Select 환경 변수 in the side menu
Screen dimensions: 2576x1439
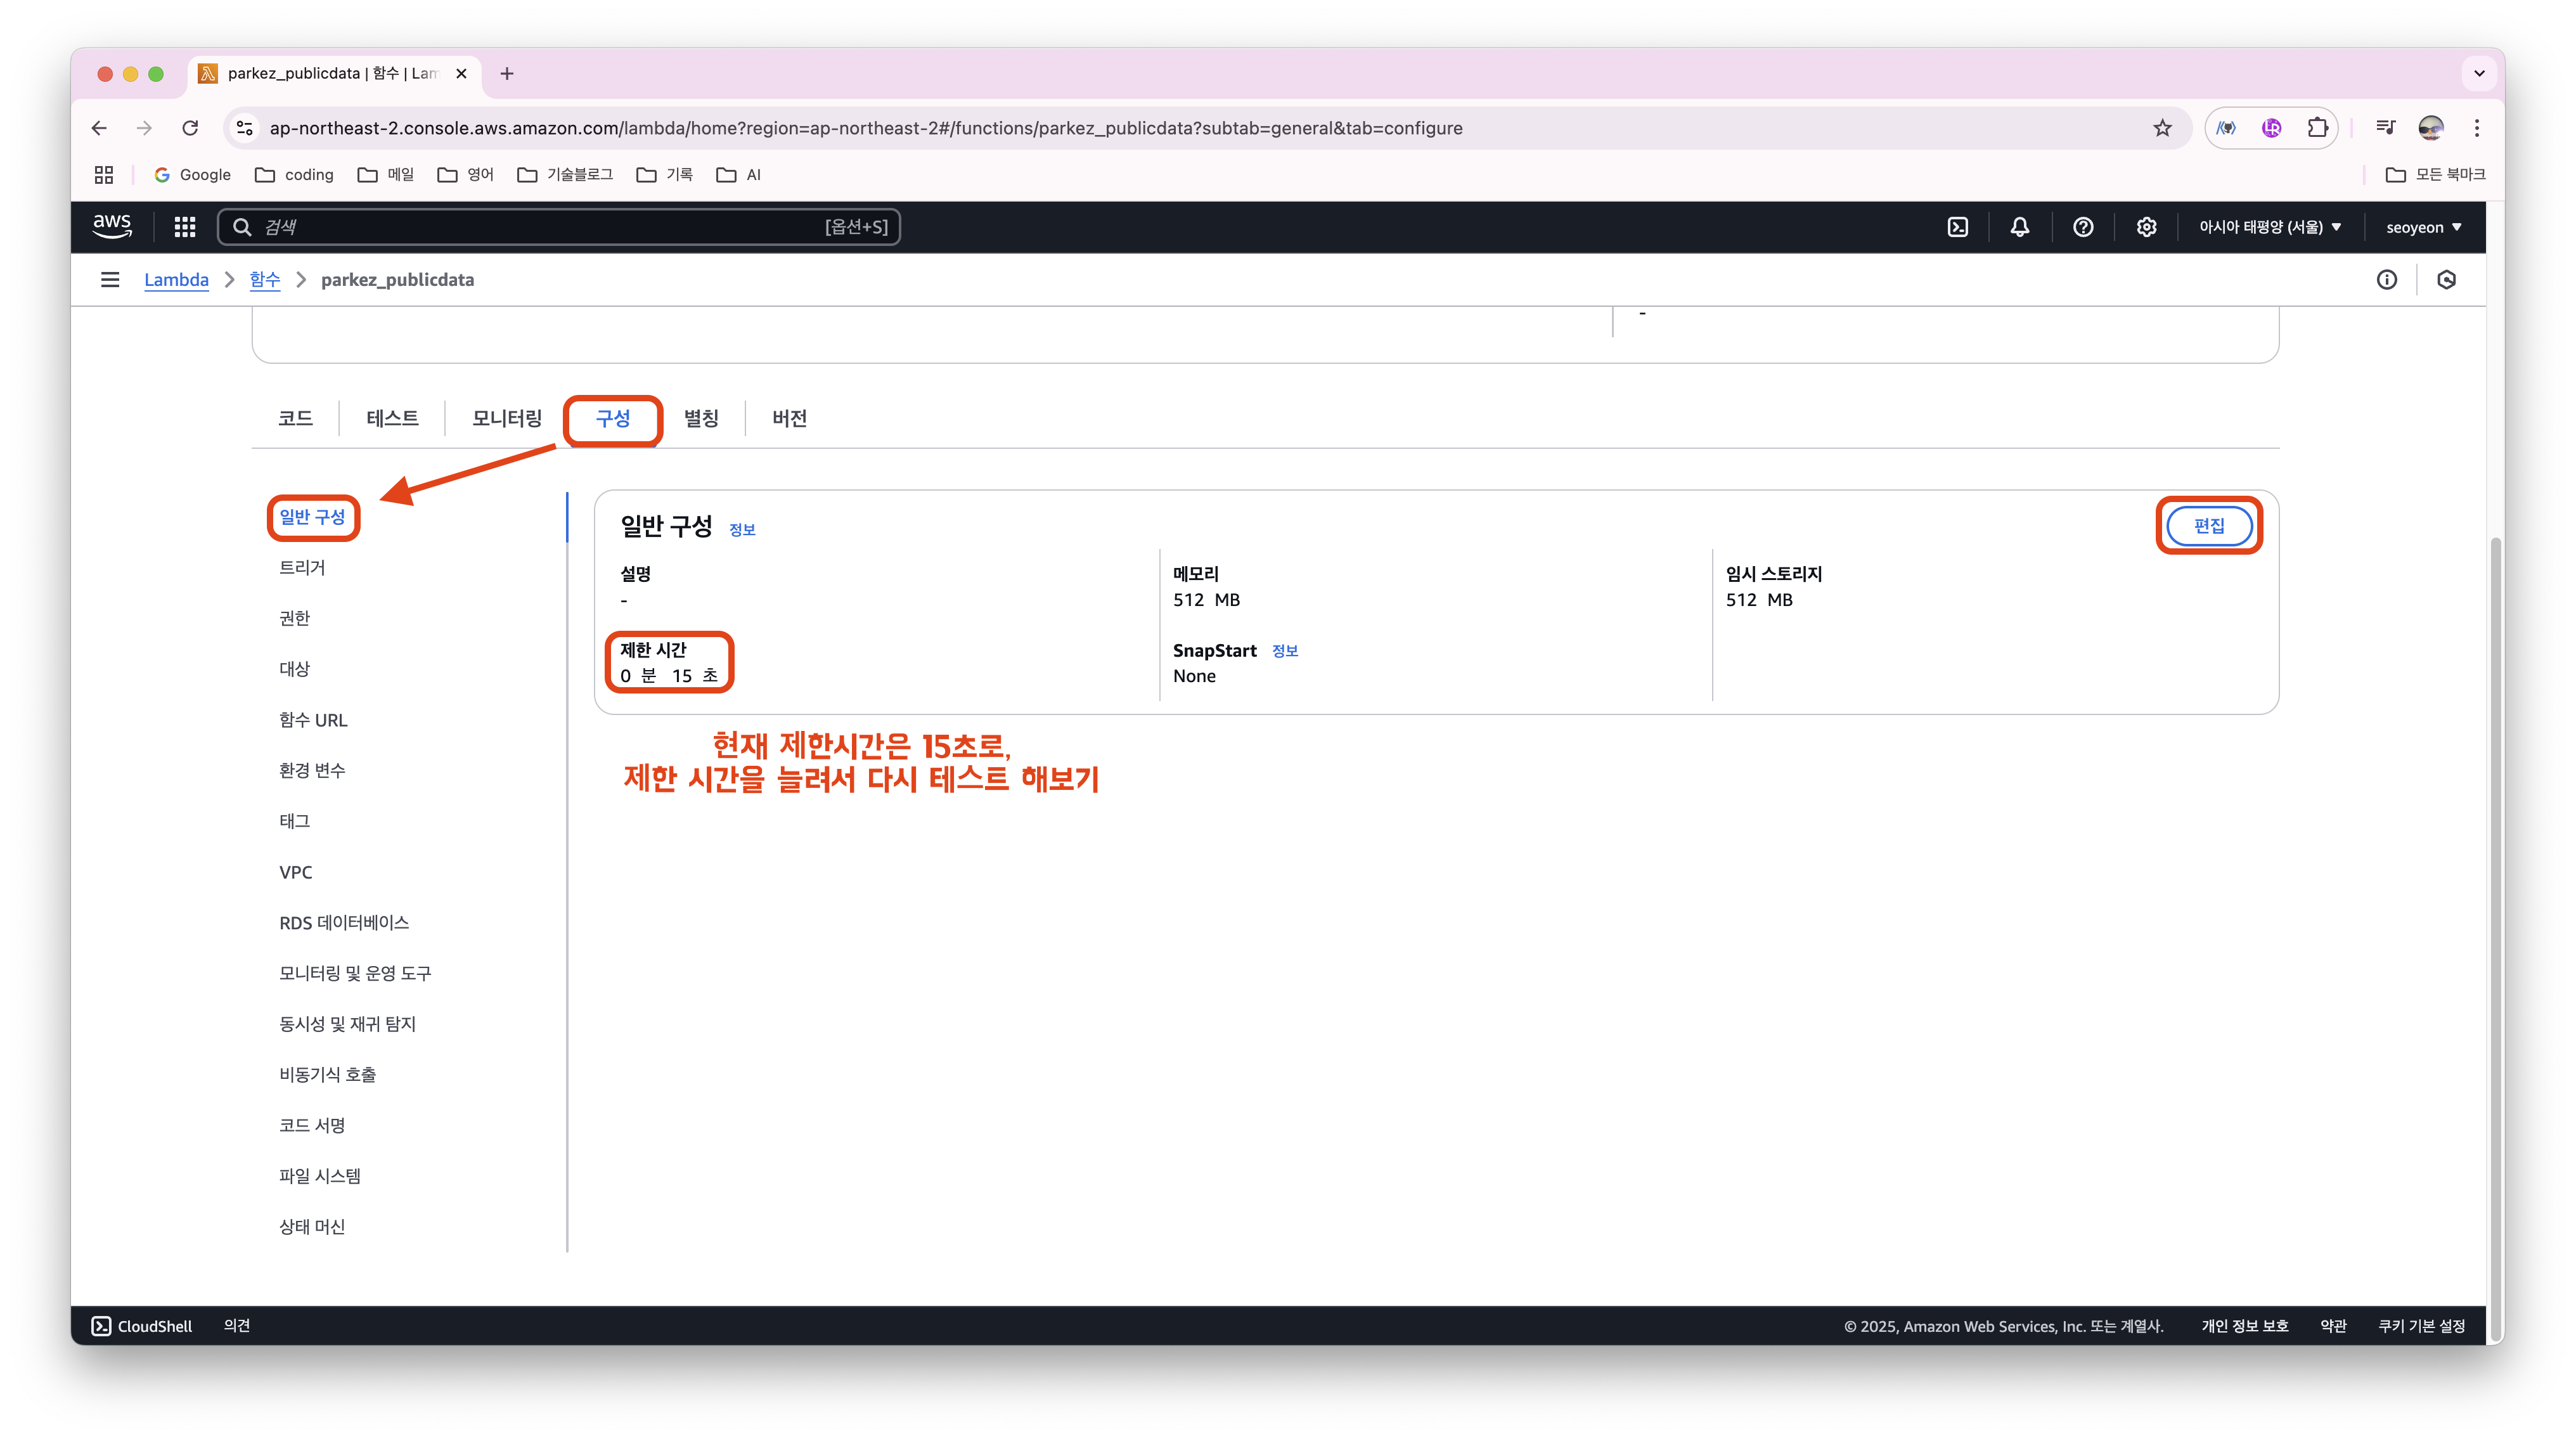click(312, 770)
